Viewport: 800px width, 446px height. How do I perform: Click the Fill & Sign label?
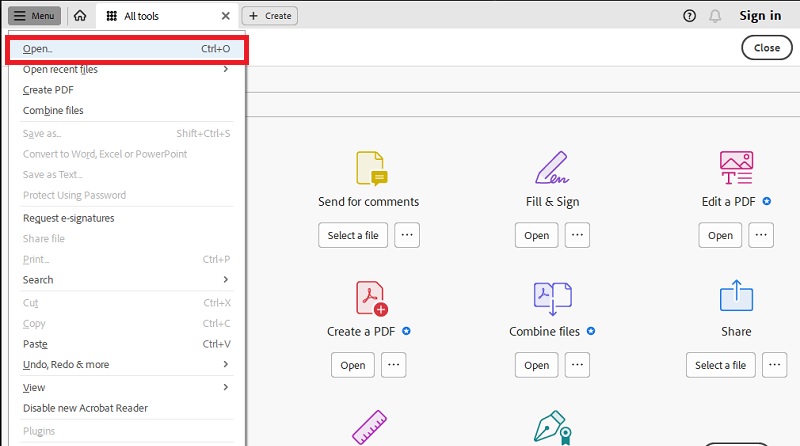pyautogui.click(x=553, y=202)
